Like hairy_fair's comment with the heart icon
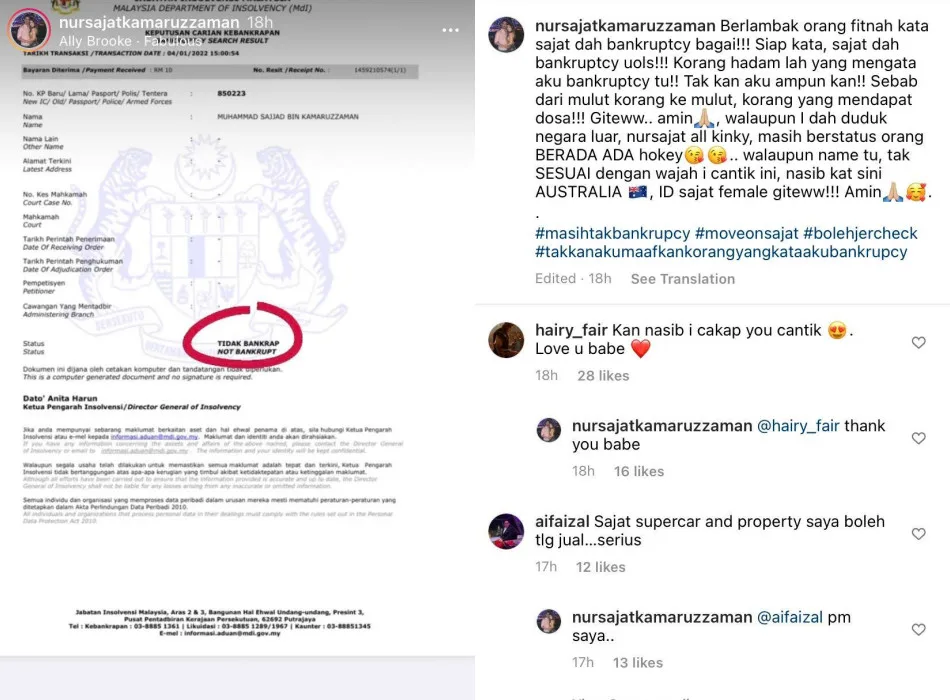This screenshot has height=700, width=950. pyautogui.click(x=918, y=342)
